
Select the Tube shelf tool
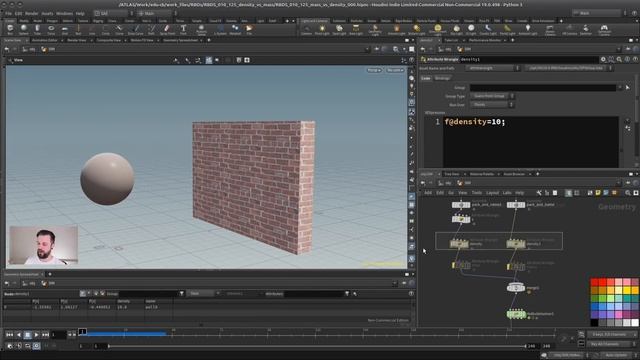click(x=37, y=29)
